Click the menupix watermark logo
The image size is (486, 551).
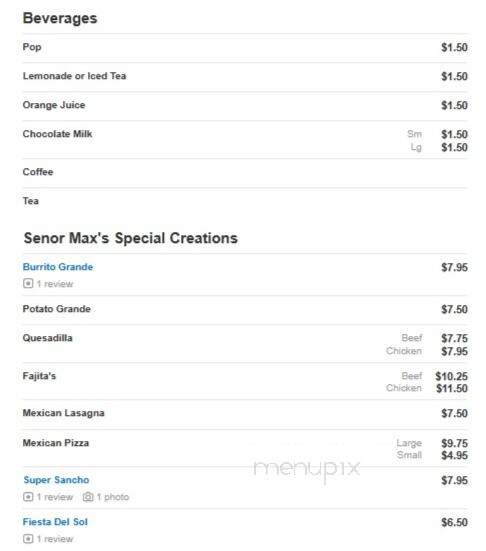[x=307, y=469]
